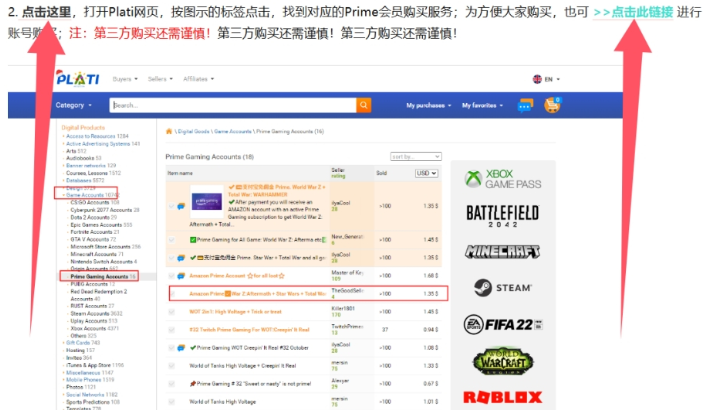The image size is (705, 410).
Task: Open the 'sort by' combo box
Action: pos(416,156)
